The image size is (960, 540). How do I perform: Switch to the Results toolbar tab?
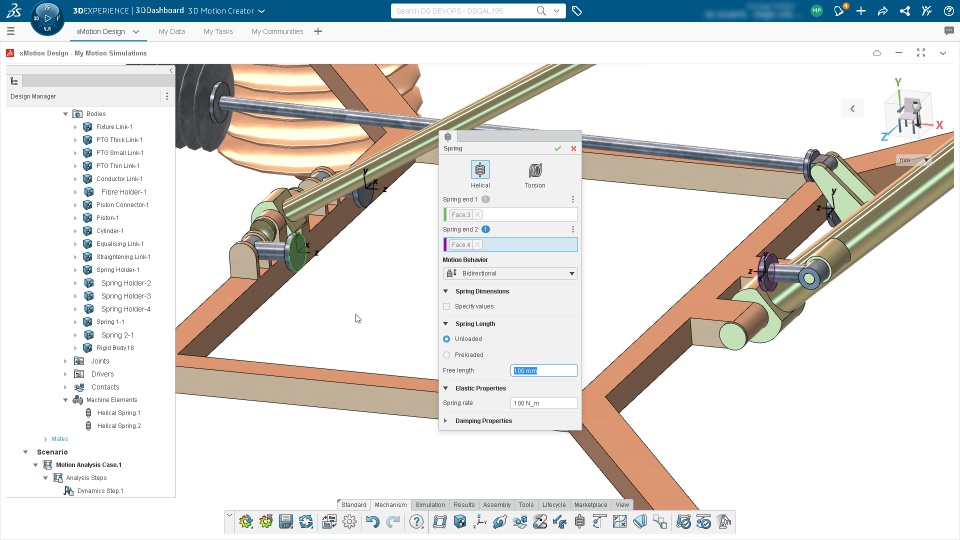pyautogui.click(x=464, y=504)
